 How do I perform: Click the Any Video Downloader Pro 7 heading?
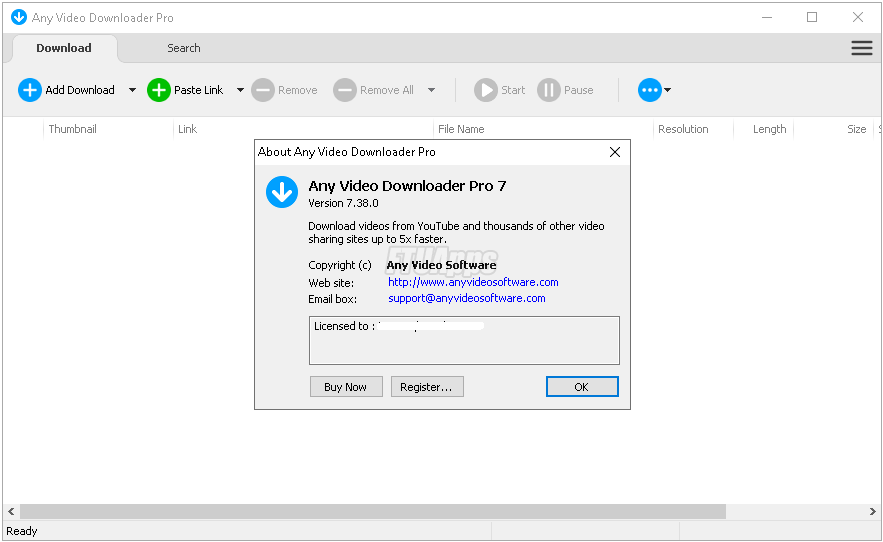pyautogui.click(x=407, y=186)
